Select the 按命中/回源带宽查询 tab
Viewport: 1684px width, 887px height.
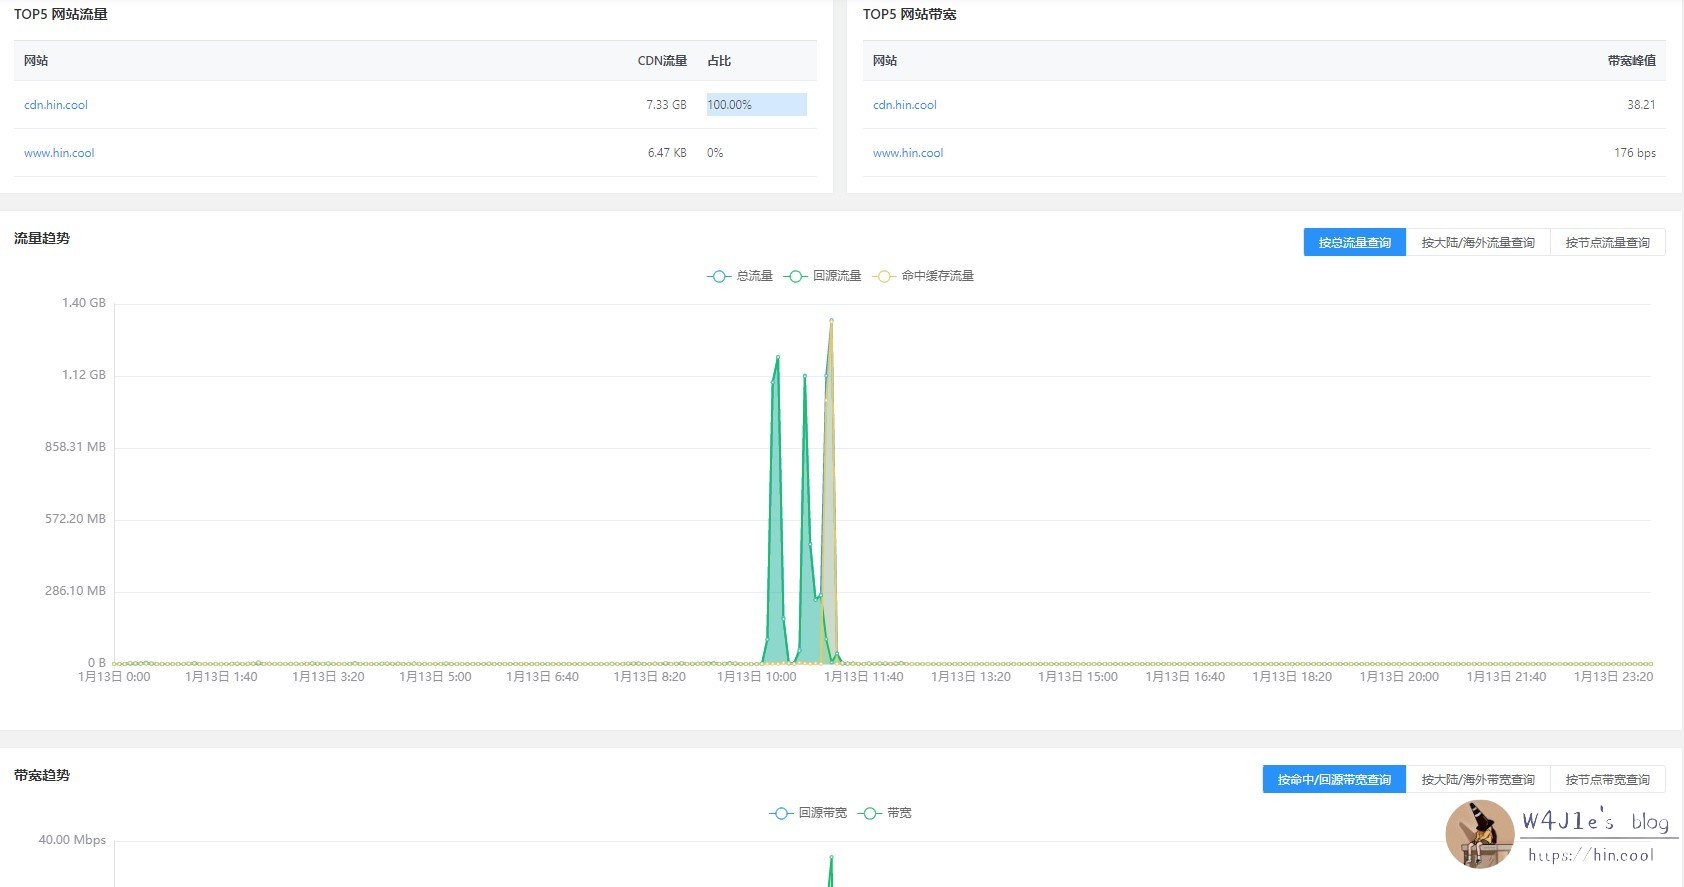pyautogui.click(x=1334, y=780)
